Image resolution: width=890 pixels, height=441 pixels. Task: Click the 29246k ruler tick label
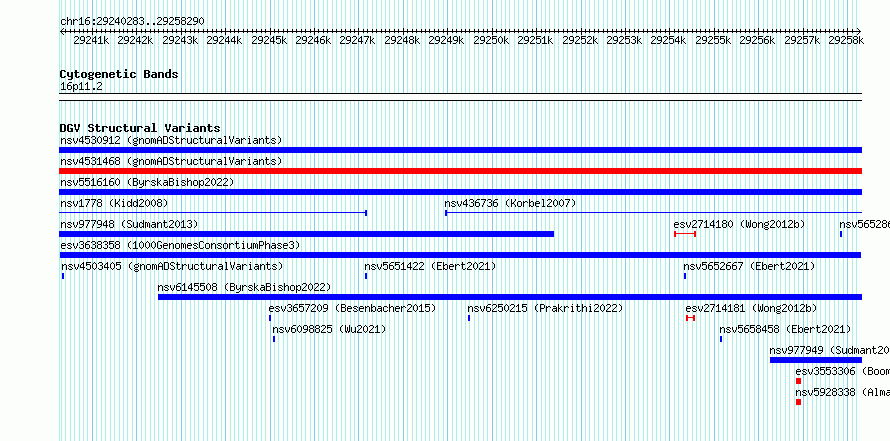click(313, 40)
